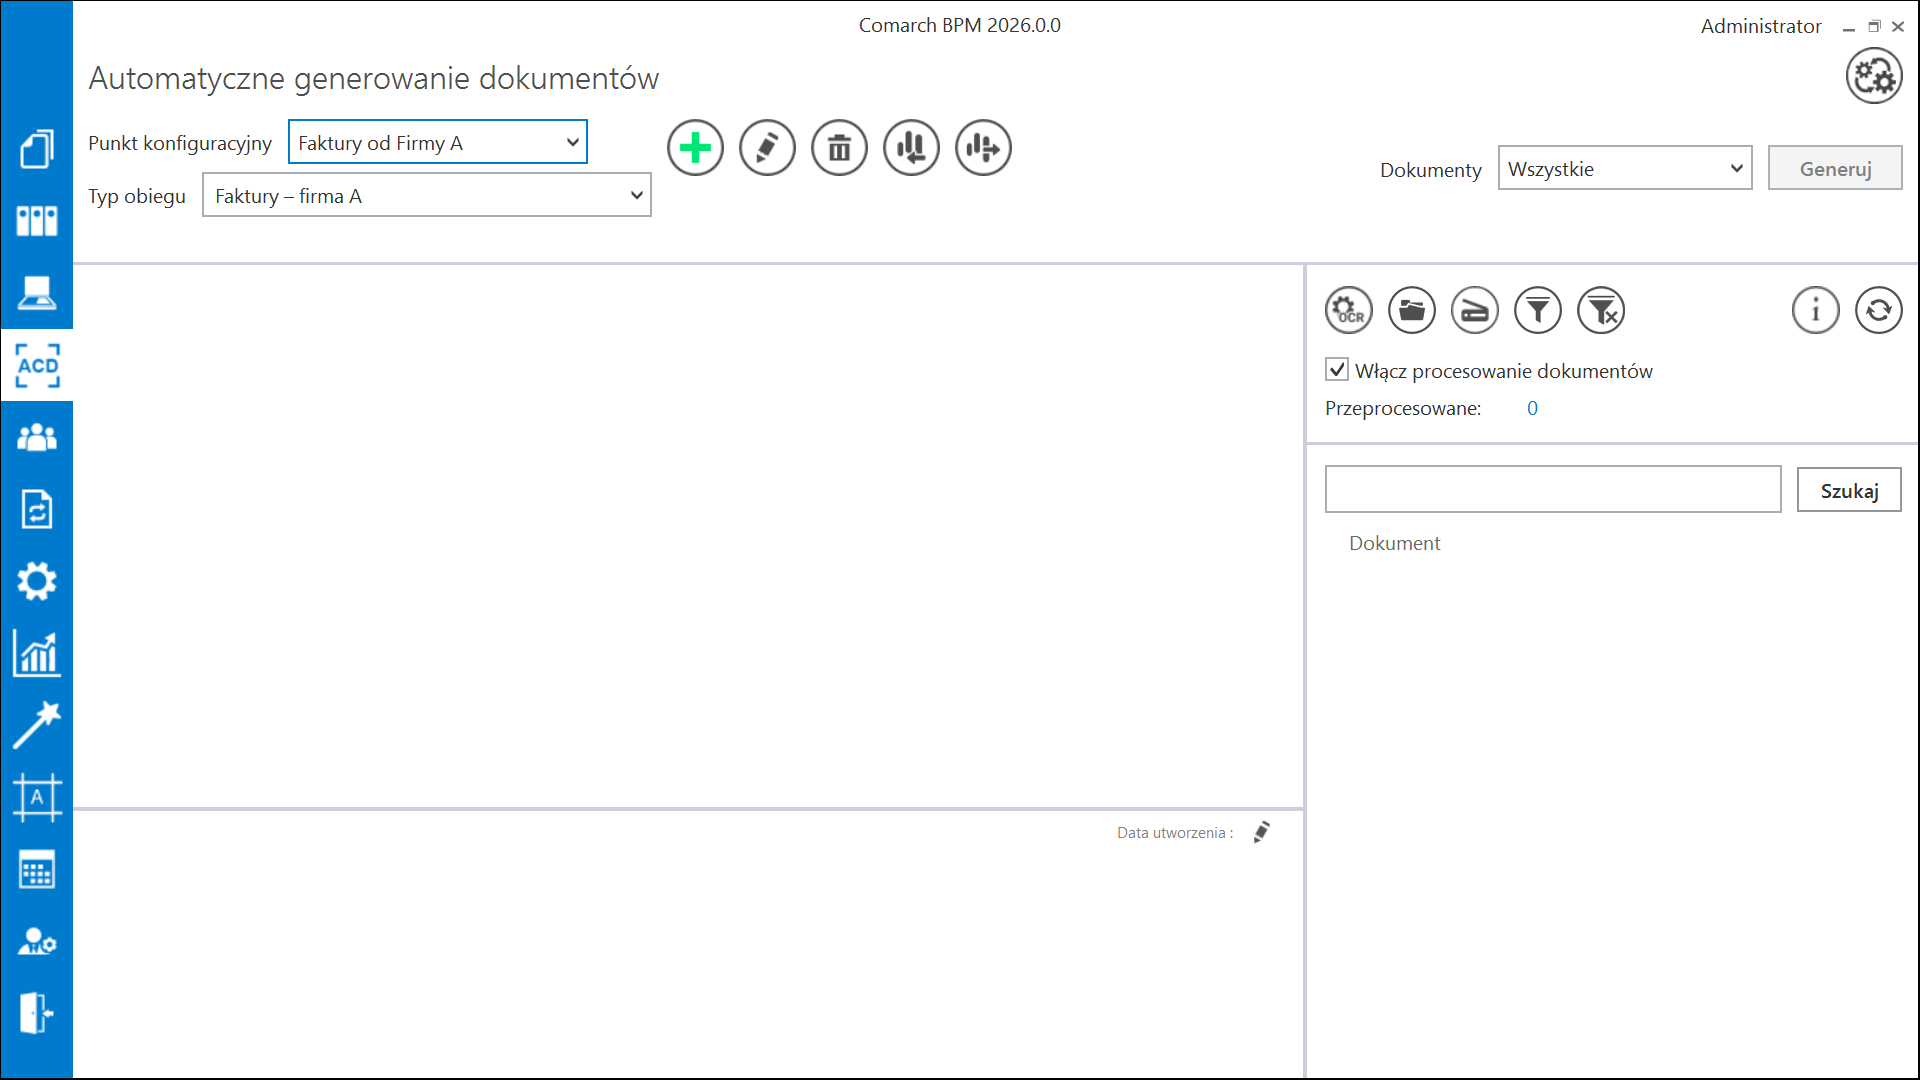Viewport: 1920px width, 1080px height.
Task: Click the clear filter funnel icon
Action: (1601, 310)
